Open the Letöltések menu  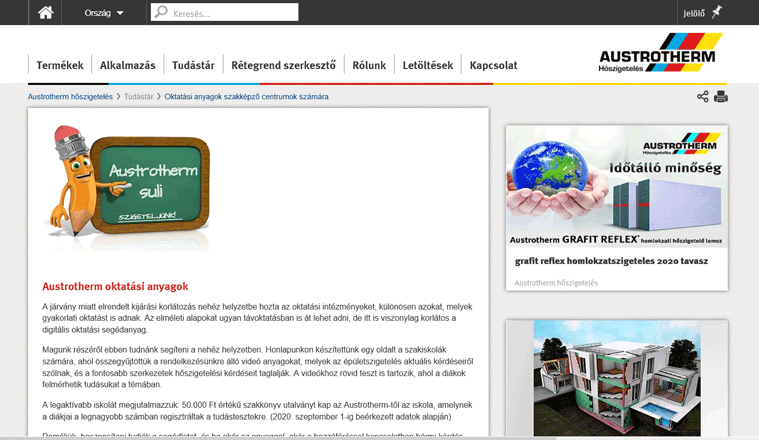click(427, 65)
